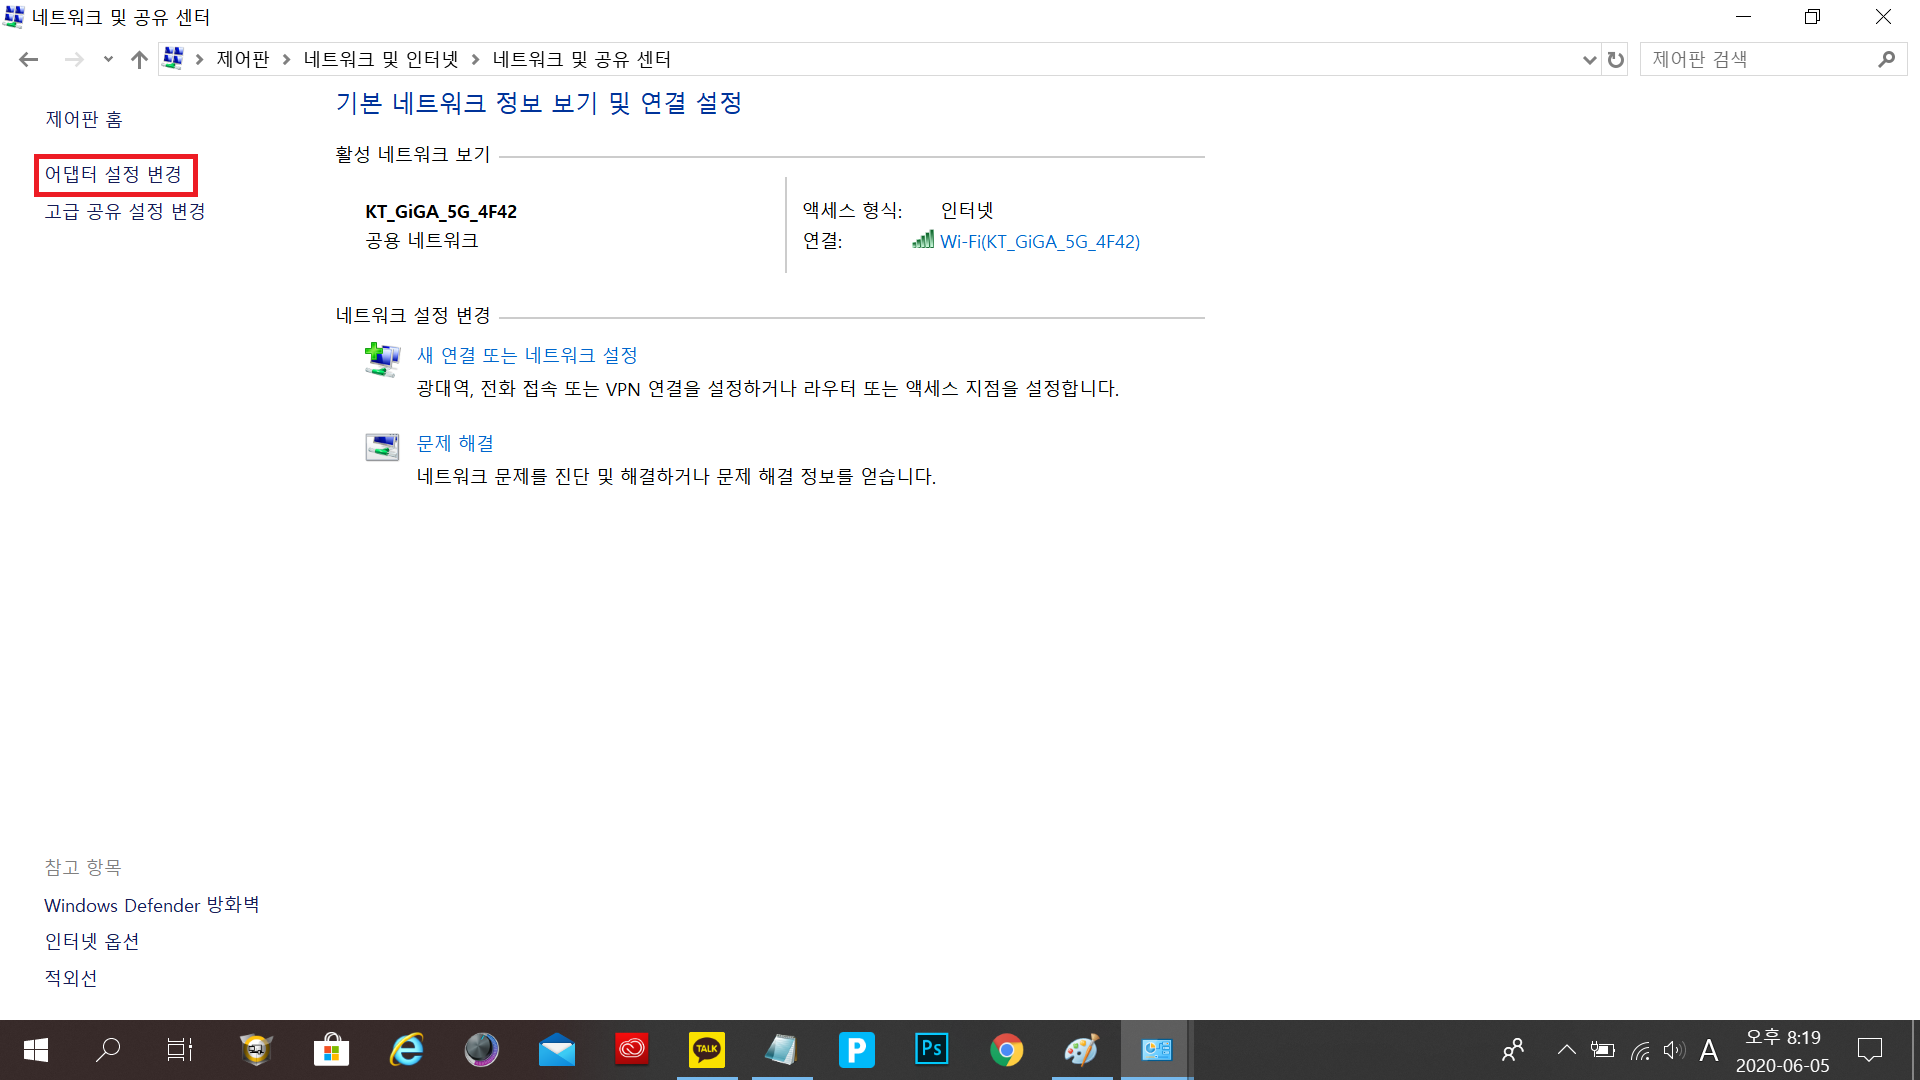Open Windows Defender 방화벽 link
Image resolution: width=1920 pixels, height=1080 pixels.
tap(152, 905)
